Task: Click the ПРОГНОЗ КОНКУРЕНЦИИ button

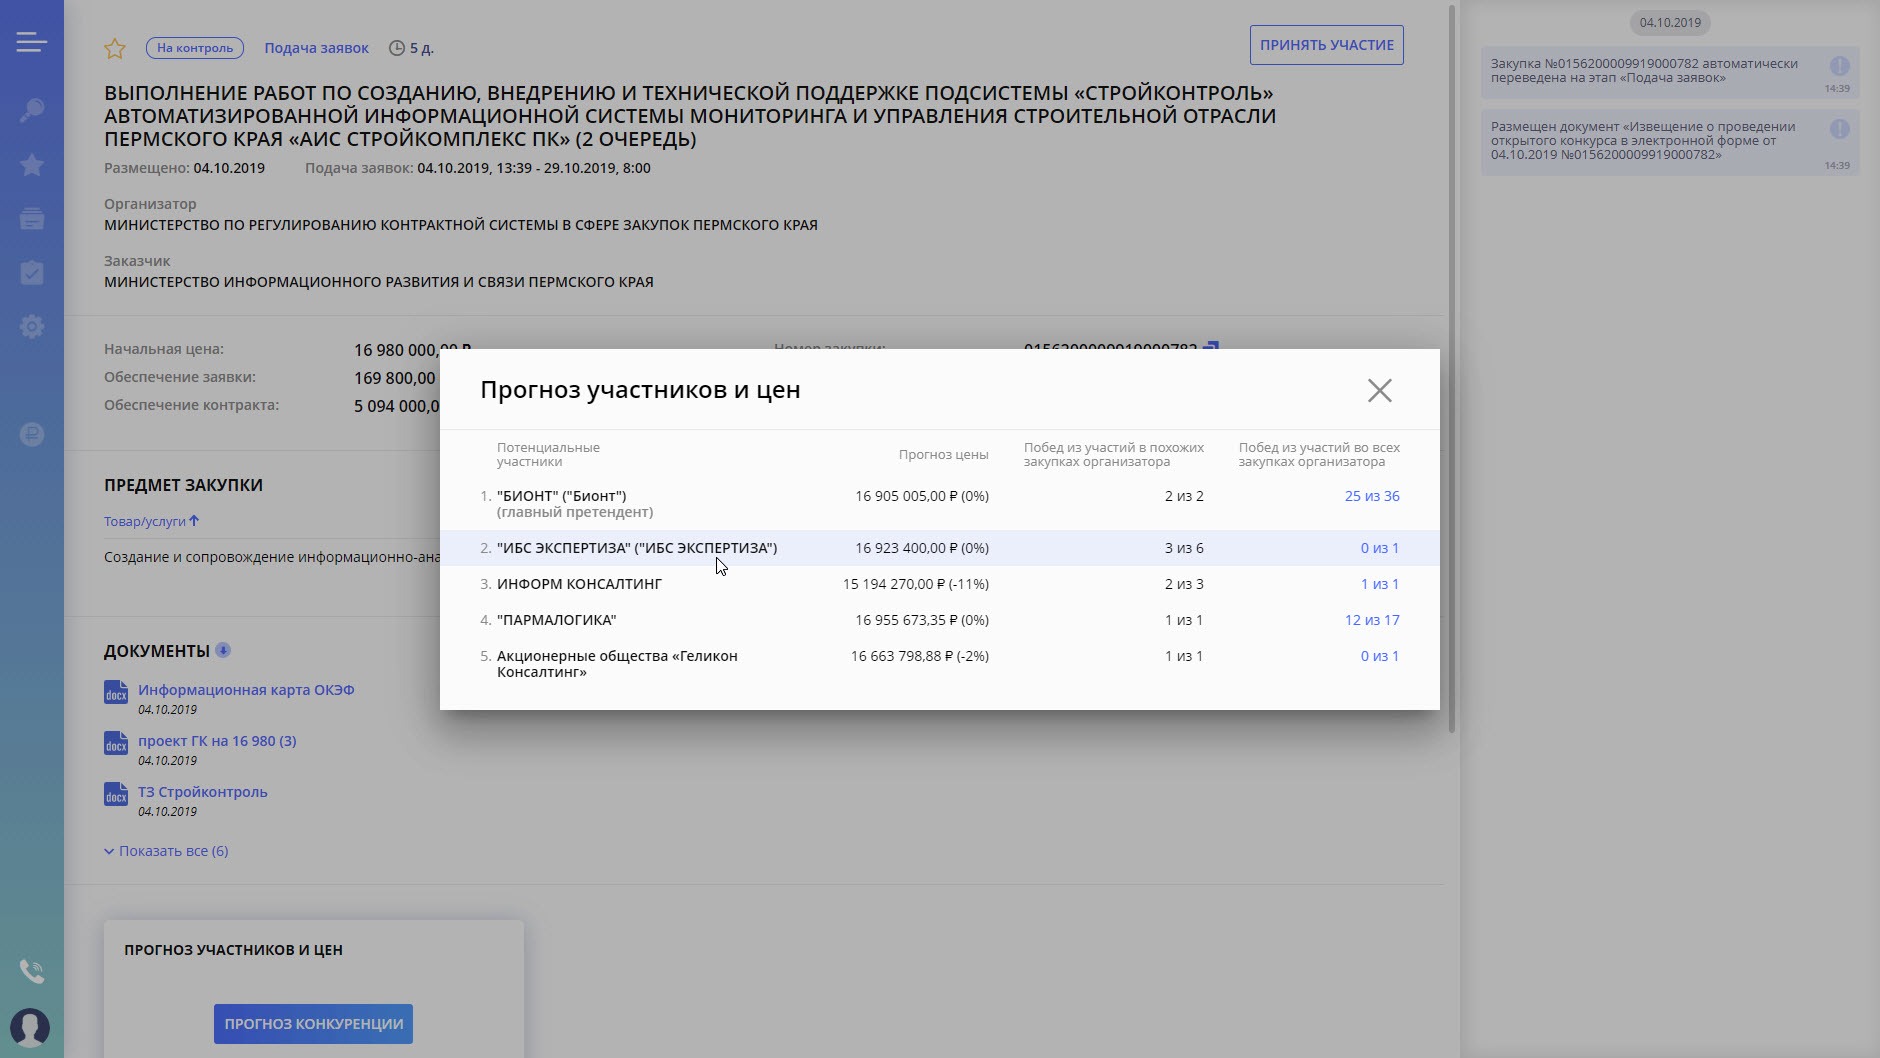Action: pyautogui.click(x=313, y=1024)
